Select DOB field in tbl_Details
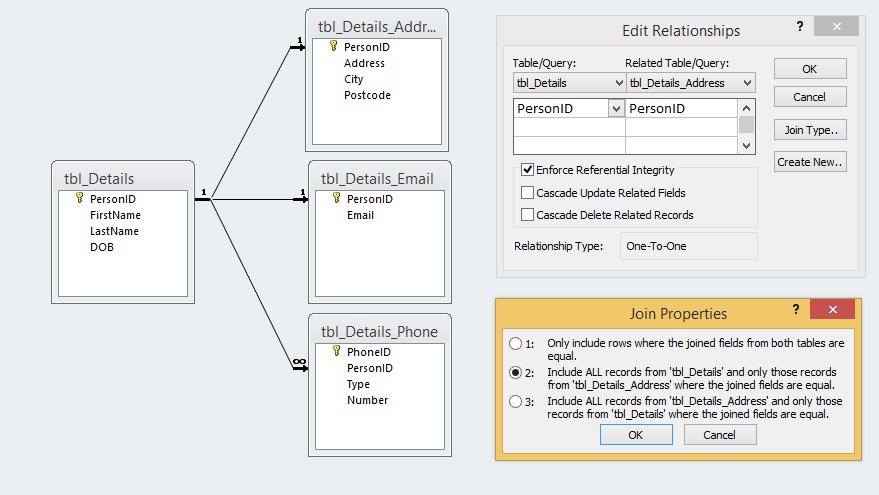The image size is (879, 495). pyautogui.click(x=102, y=247)
